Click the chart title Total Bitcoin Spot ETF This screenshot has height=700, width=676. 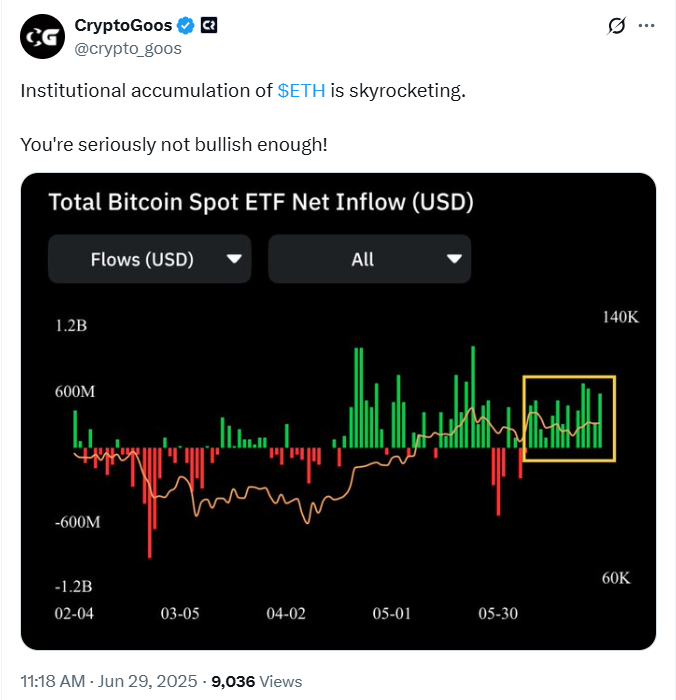(x=261, y=202)
